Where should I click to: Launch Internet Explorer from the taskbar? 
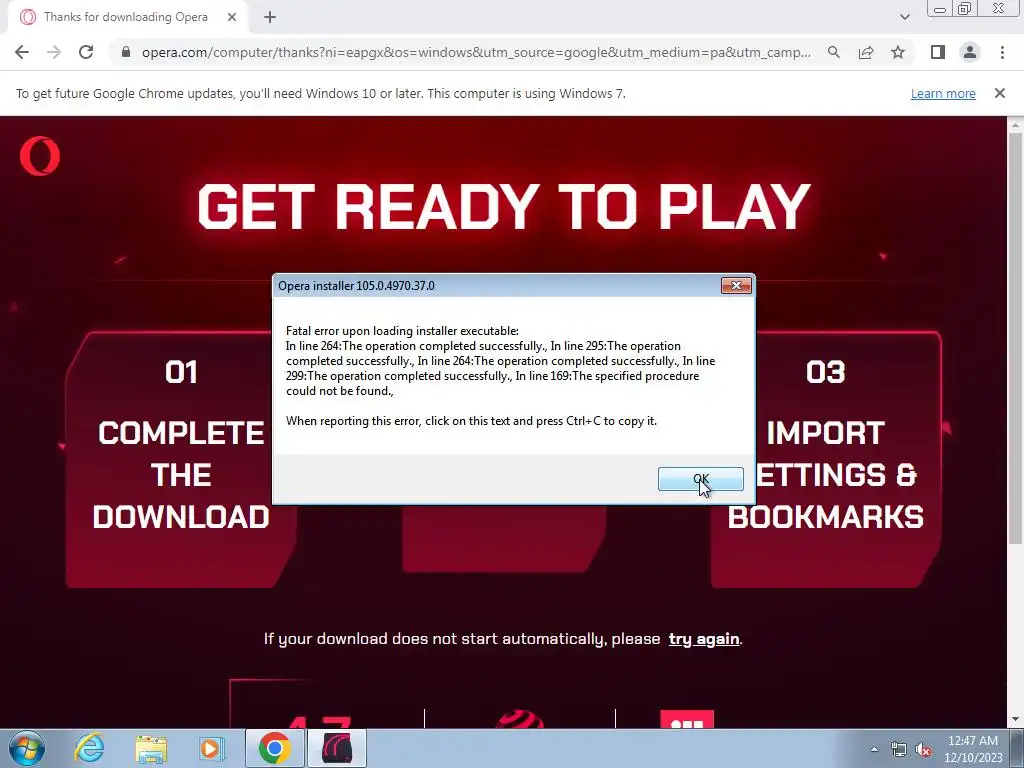point(89,748)
